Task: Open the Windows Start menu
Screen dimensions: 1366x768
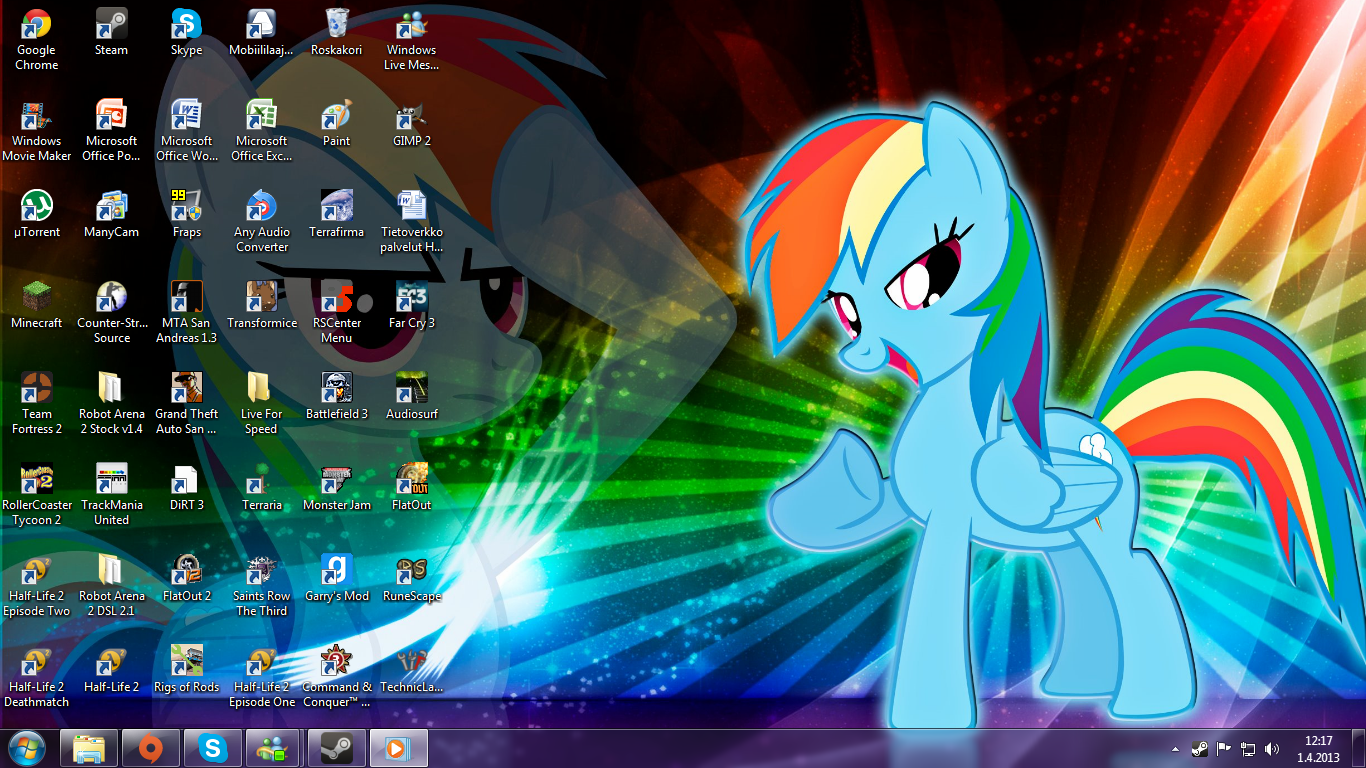Action: (x=27, y=748)
